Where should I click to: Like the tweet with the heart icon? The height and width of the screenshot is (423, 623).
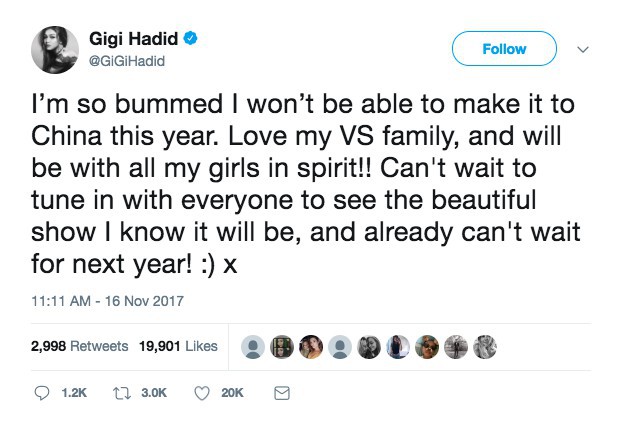click(x=201, y=394)
